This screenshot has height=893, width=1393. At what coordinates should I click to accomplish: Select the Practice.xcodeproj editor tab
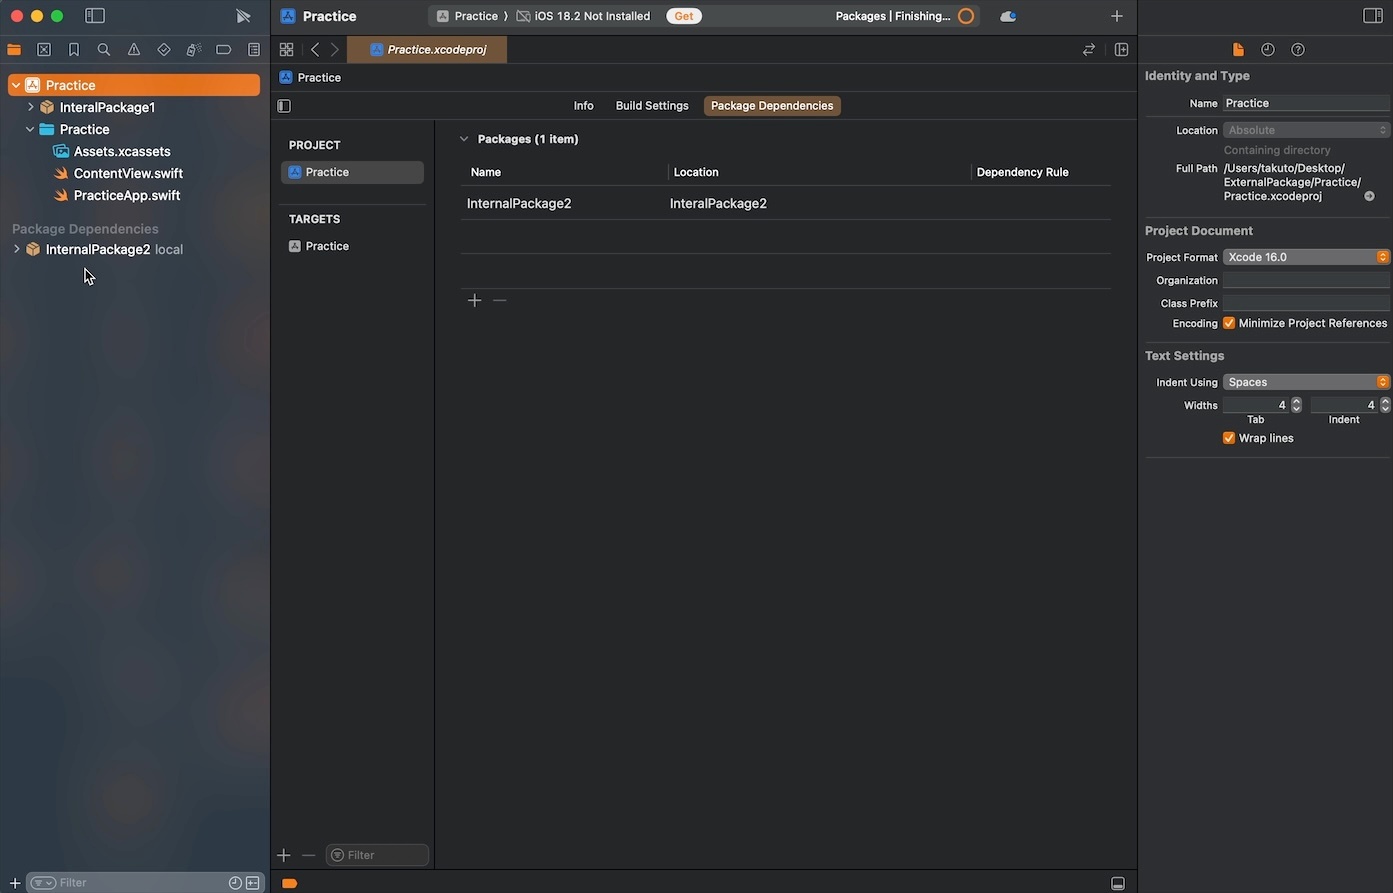coord(427,49)
